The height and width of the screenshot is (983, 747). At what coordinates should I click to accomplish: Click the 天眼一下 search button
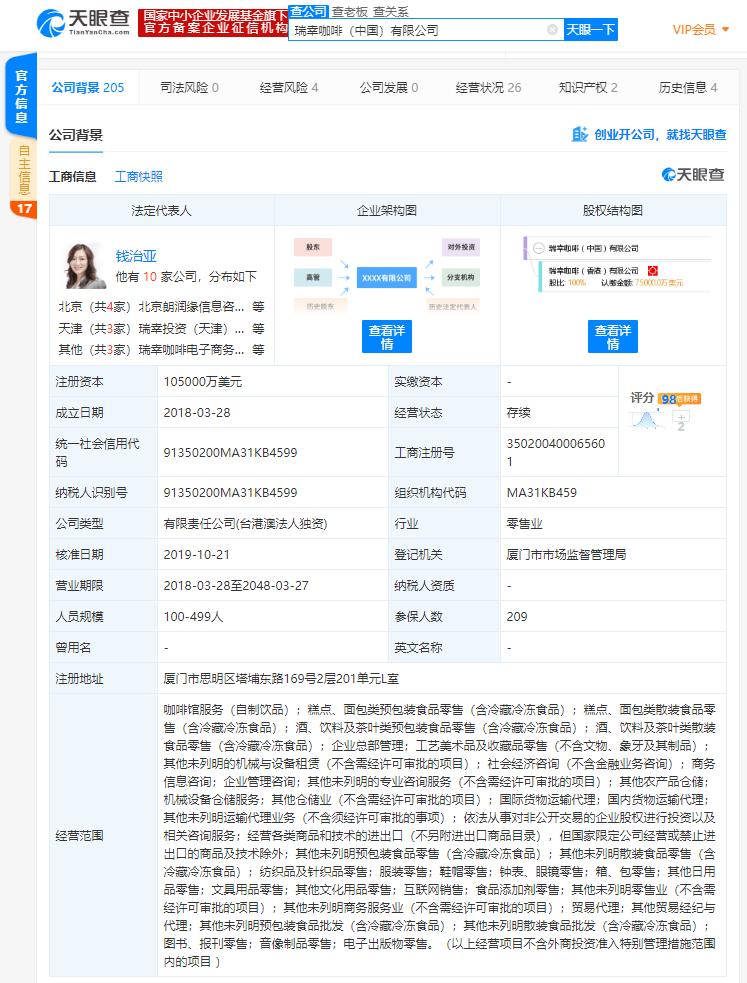pyautogui.click(x=590, y=29)
